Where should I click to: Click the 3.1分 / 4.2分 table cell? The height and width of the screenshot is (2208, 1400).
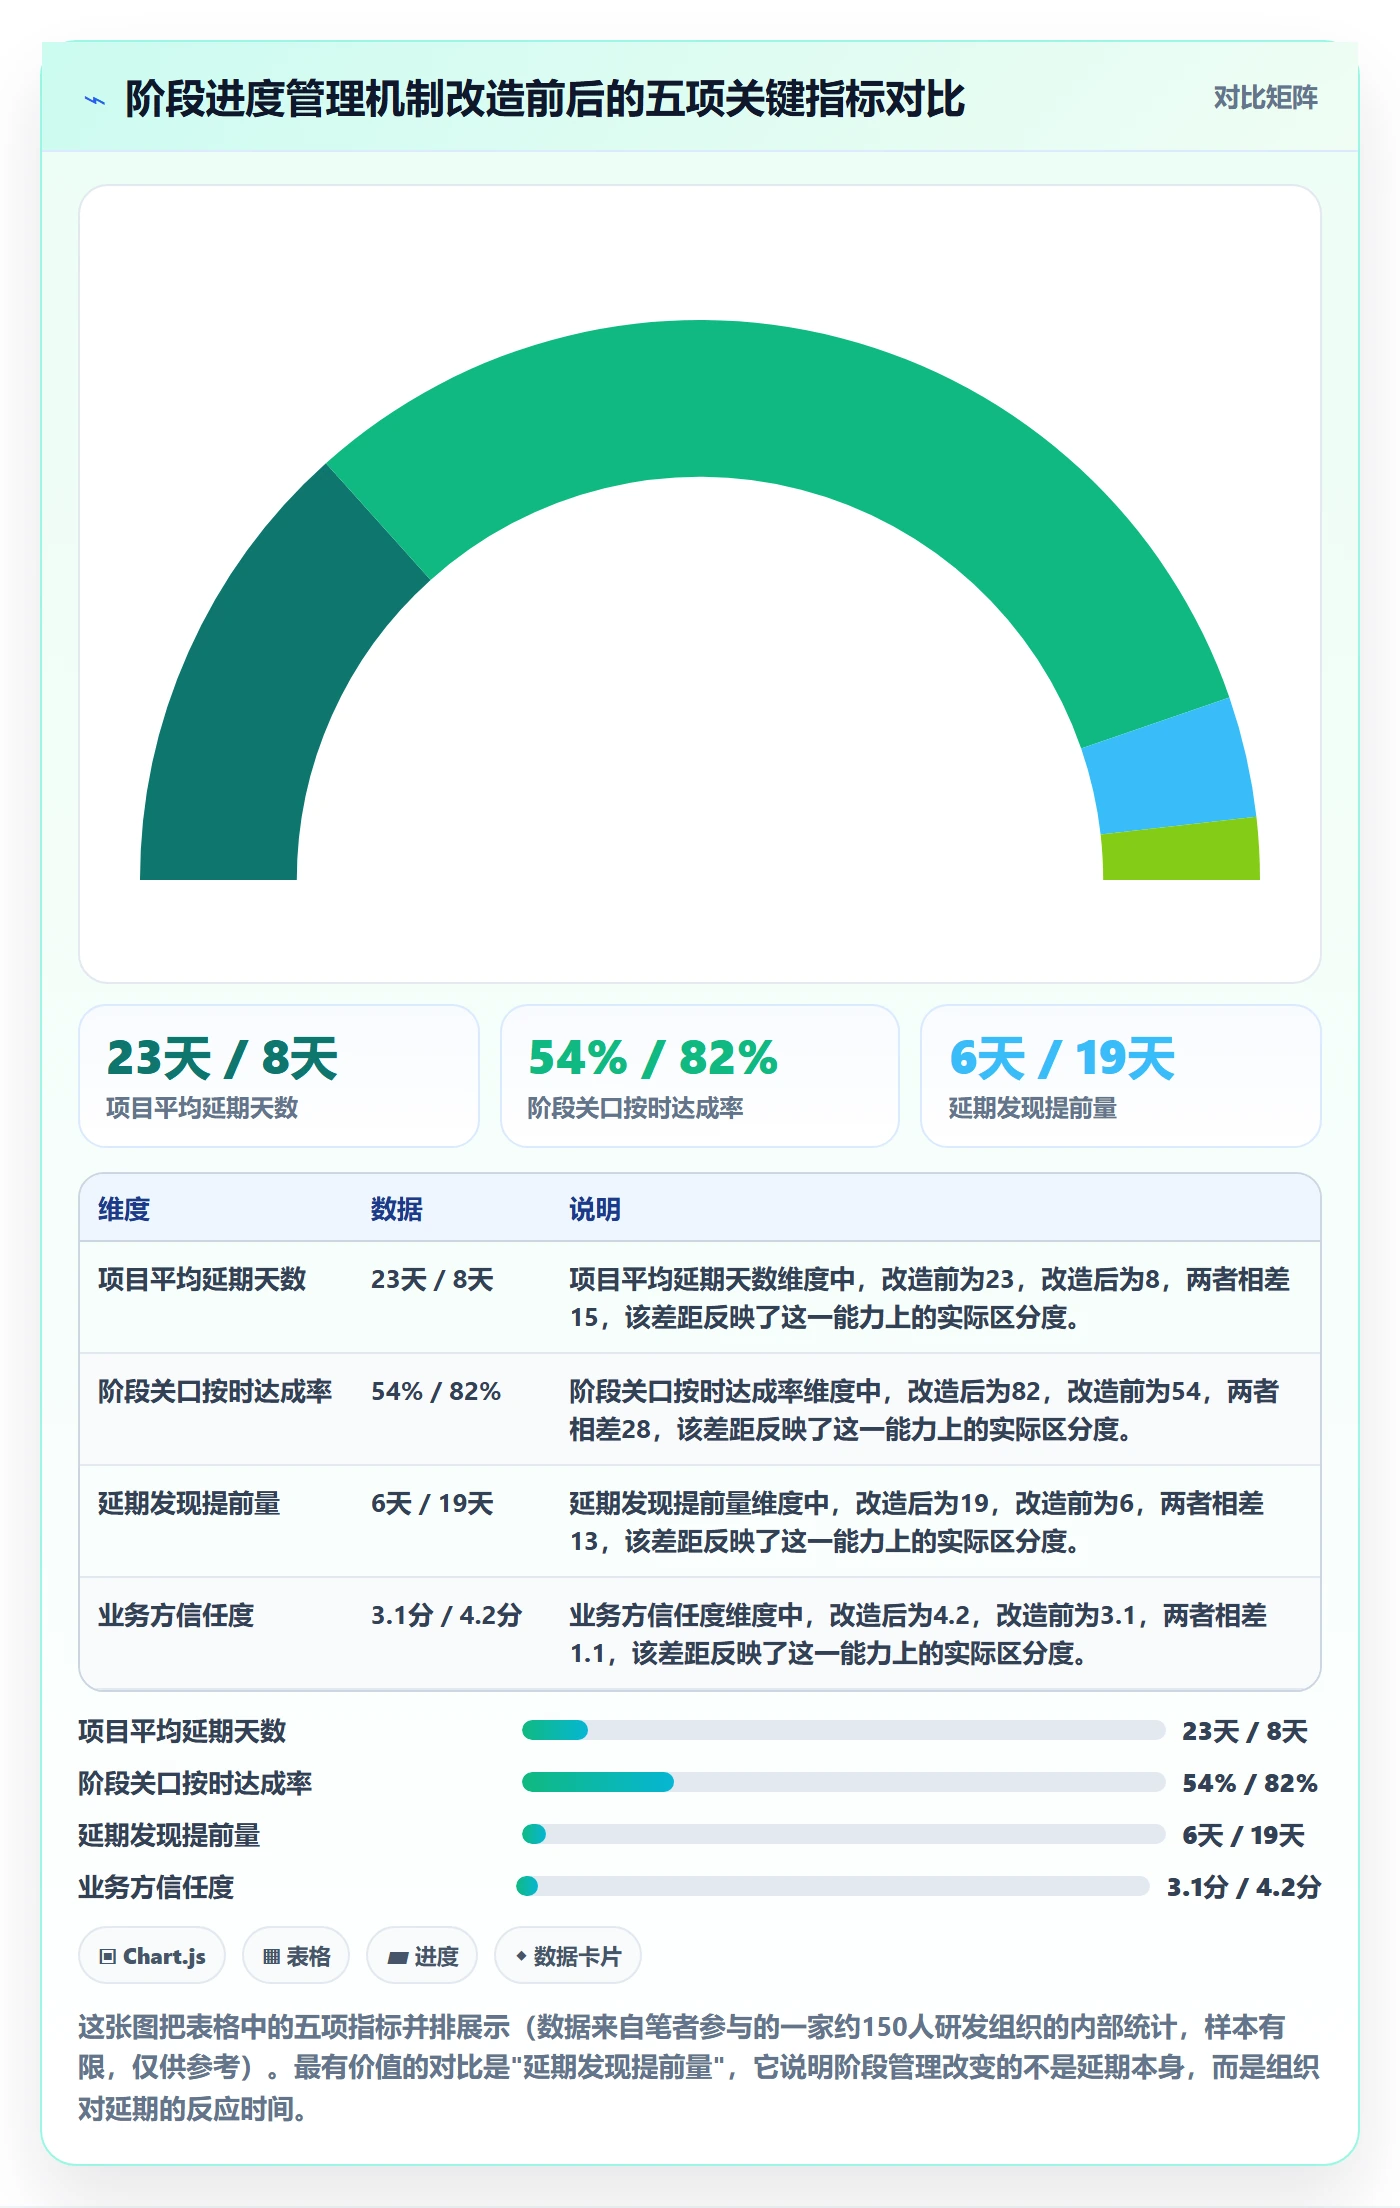coord(447,1615)
